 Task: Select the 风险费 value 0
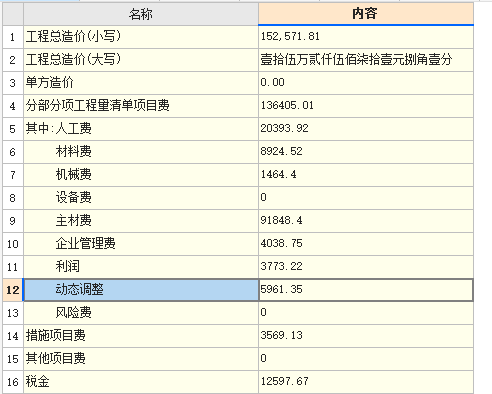366,313
